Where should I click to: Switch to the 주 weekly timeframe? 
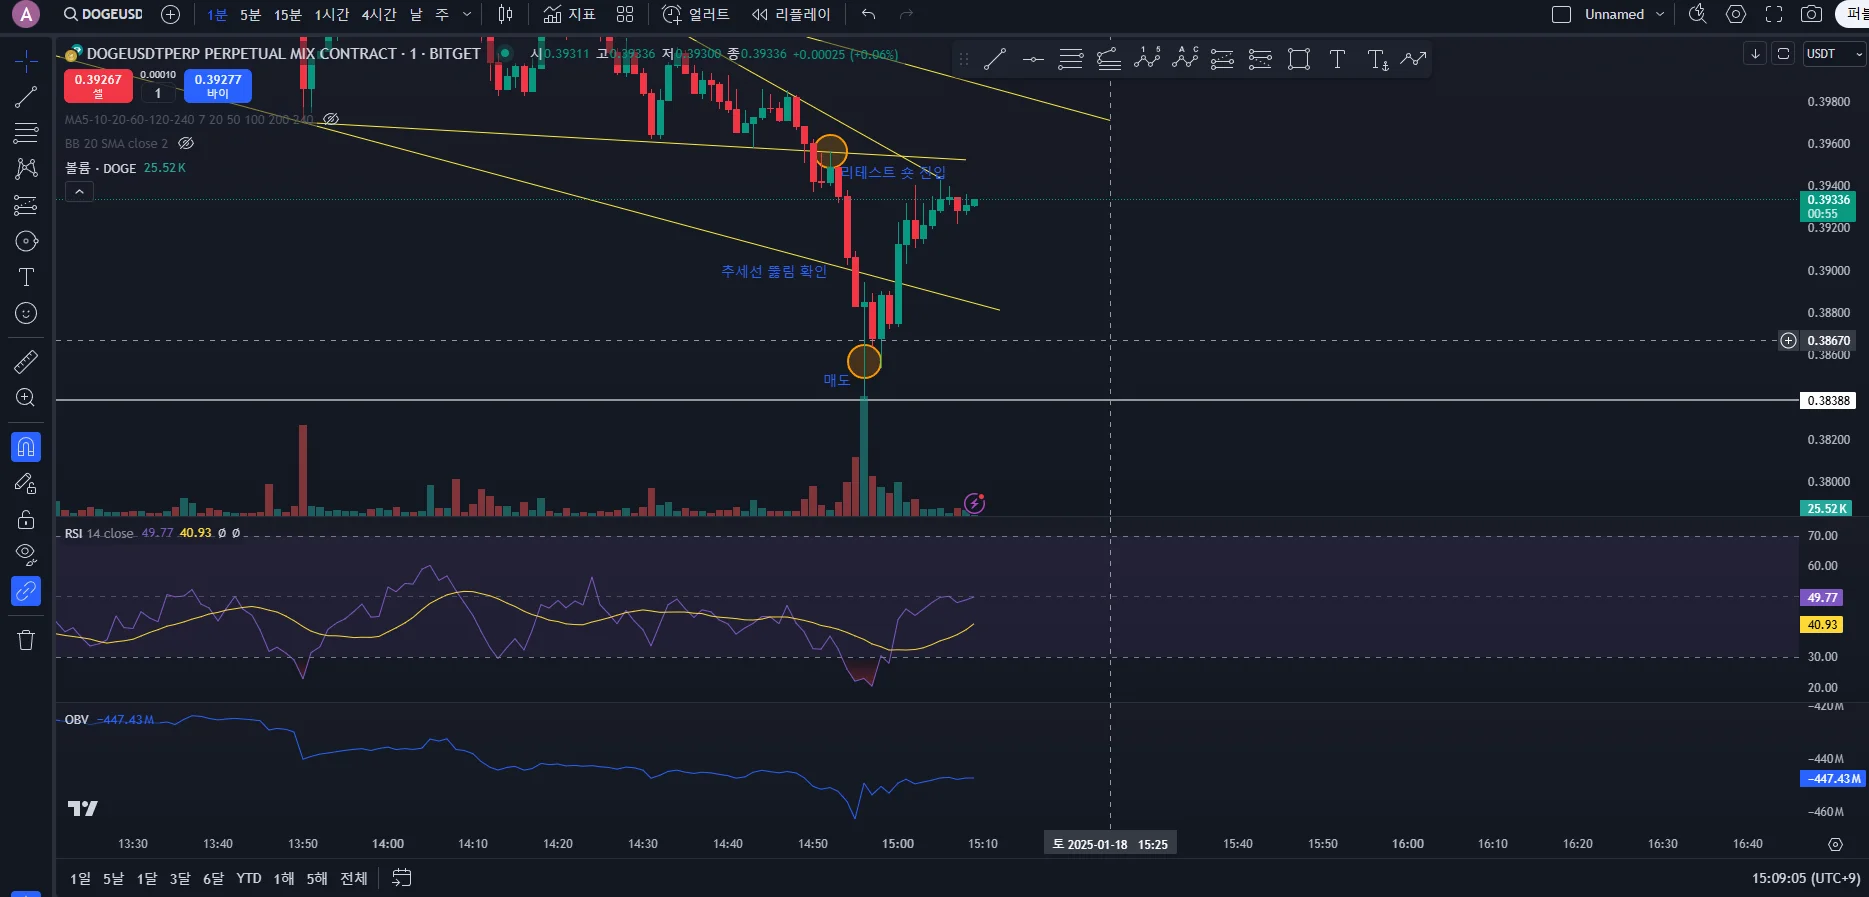442,14
